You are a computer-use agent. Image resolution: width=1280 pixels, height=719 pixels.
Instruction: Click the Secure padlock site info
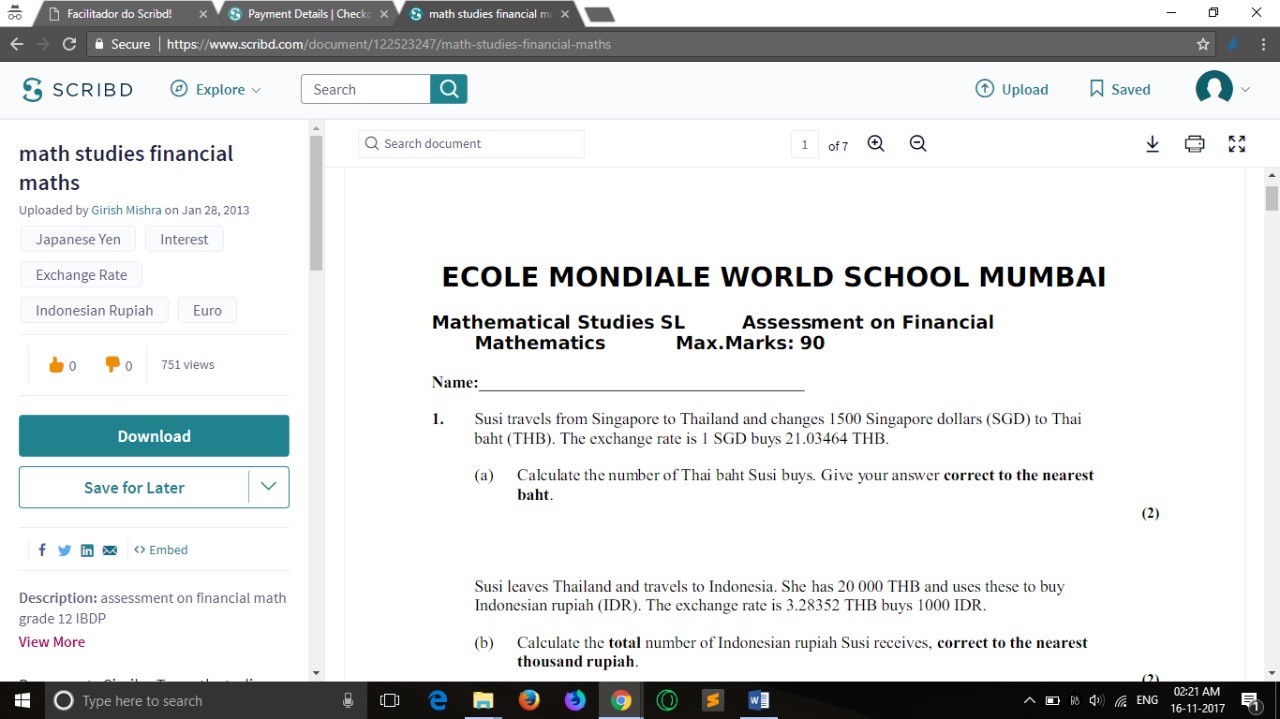click(121, 44)
